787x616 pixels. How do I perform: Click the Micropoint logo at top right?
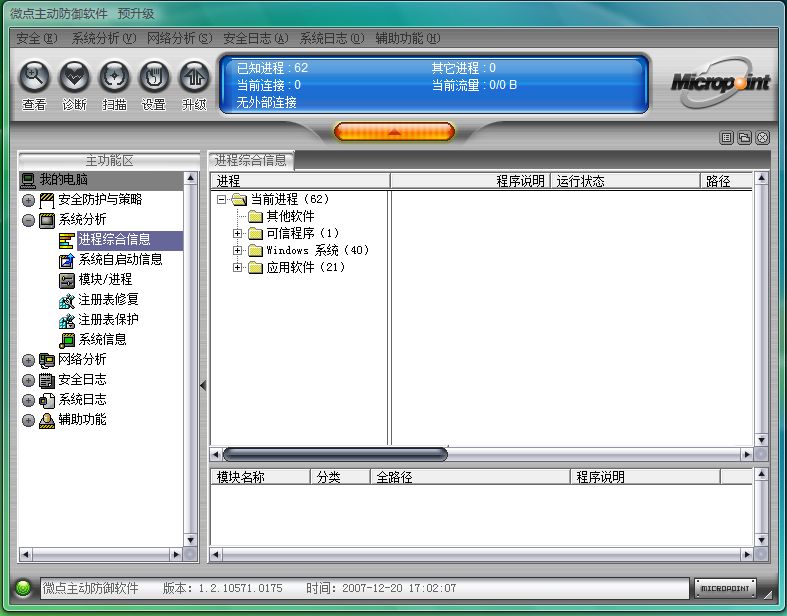coord(720,82)
